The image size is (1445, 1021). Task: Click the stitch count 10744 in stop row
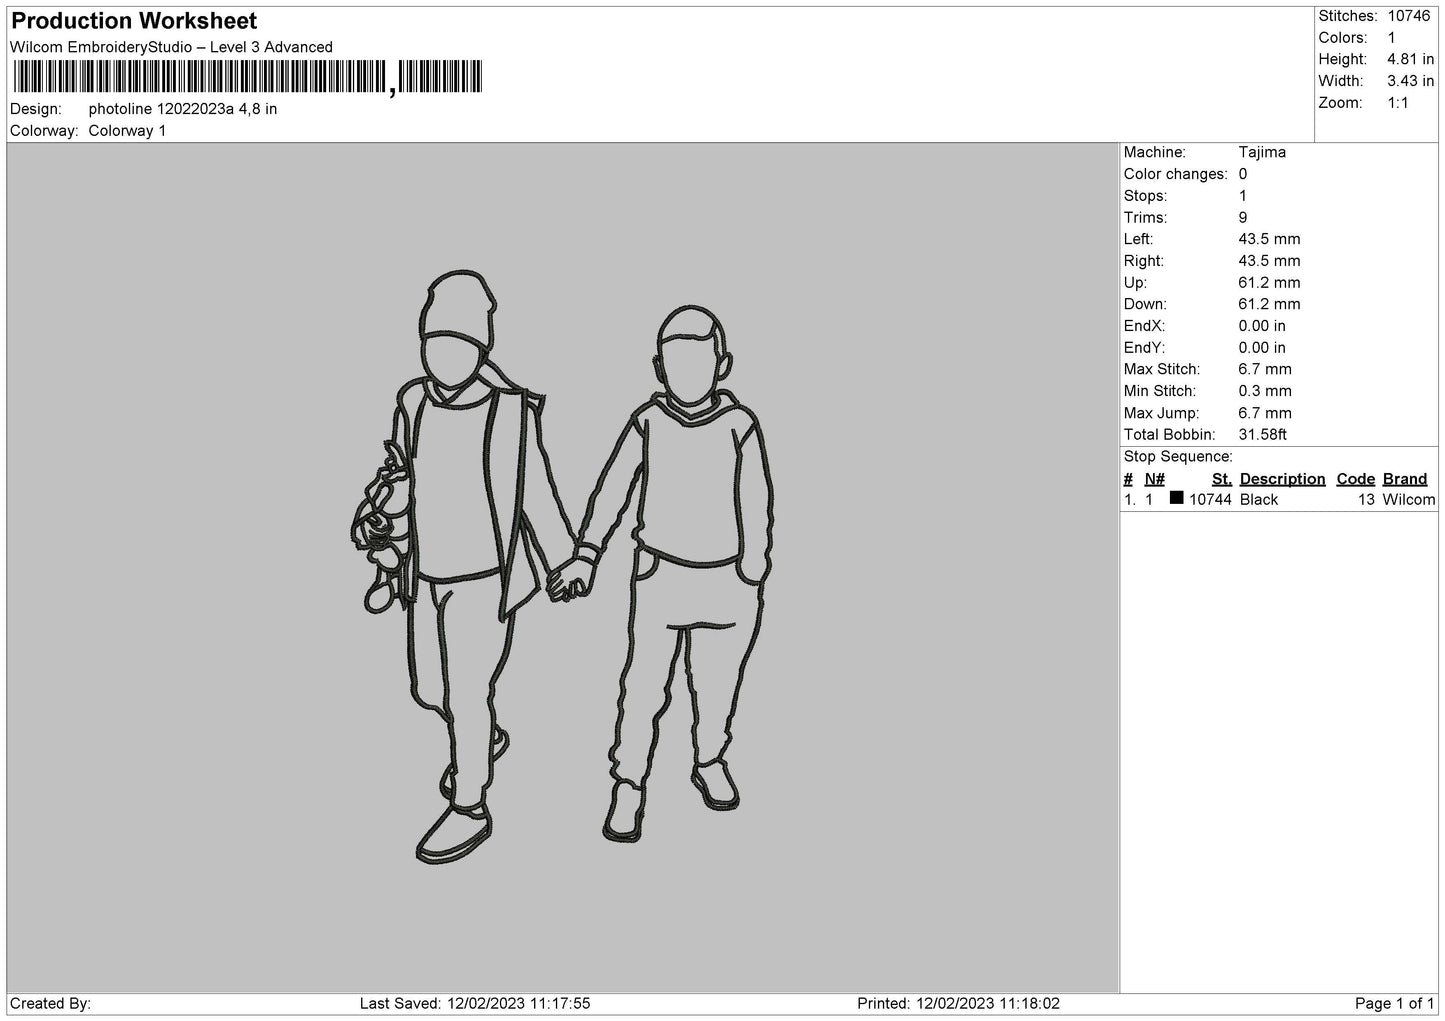click(x=1210, y=500)
